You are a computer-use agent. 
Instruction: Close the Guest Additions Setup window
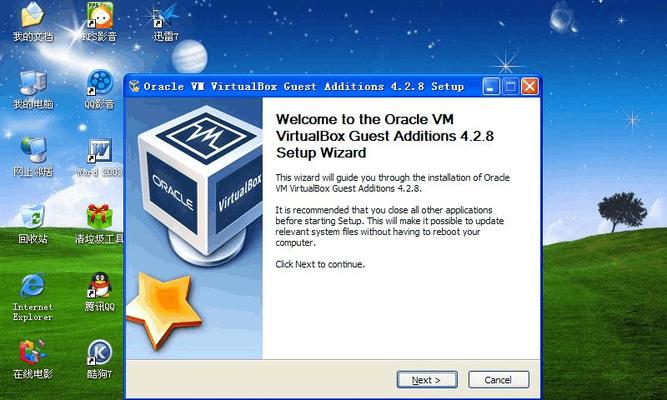[x=530, y=86]
